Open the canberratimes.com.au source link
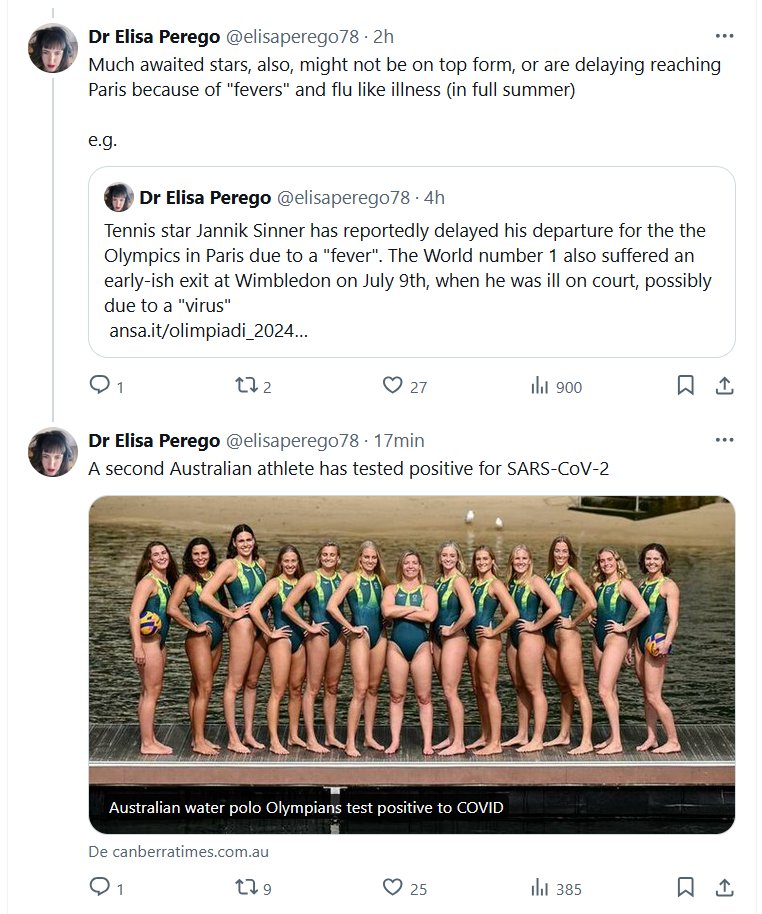762x914 pixels. (178, 852)
